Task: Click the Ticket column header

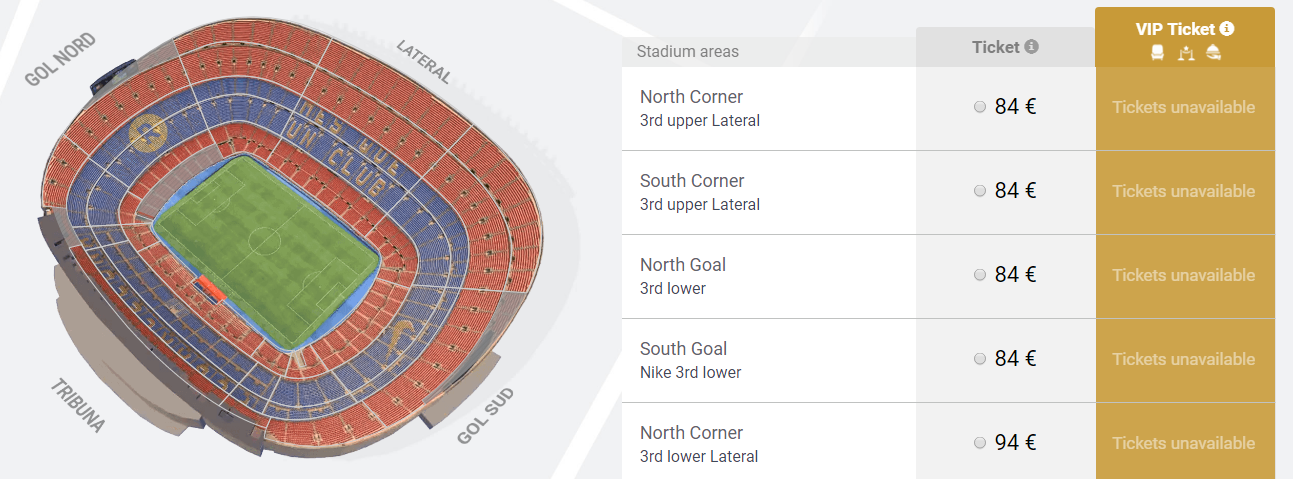Action: click(995, 47)
